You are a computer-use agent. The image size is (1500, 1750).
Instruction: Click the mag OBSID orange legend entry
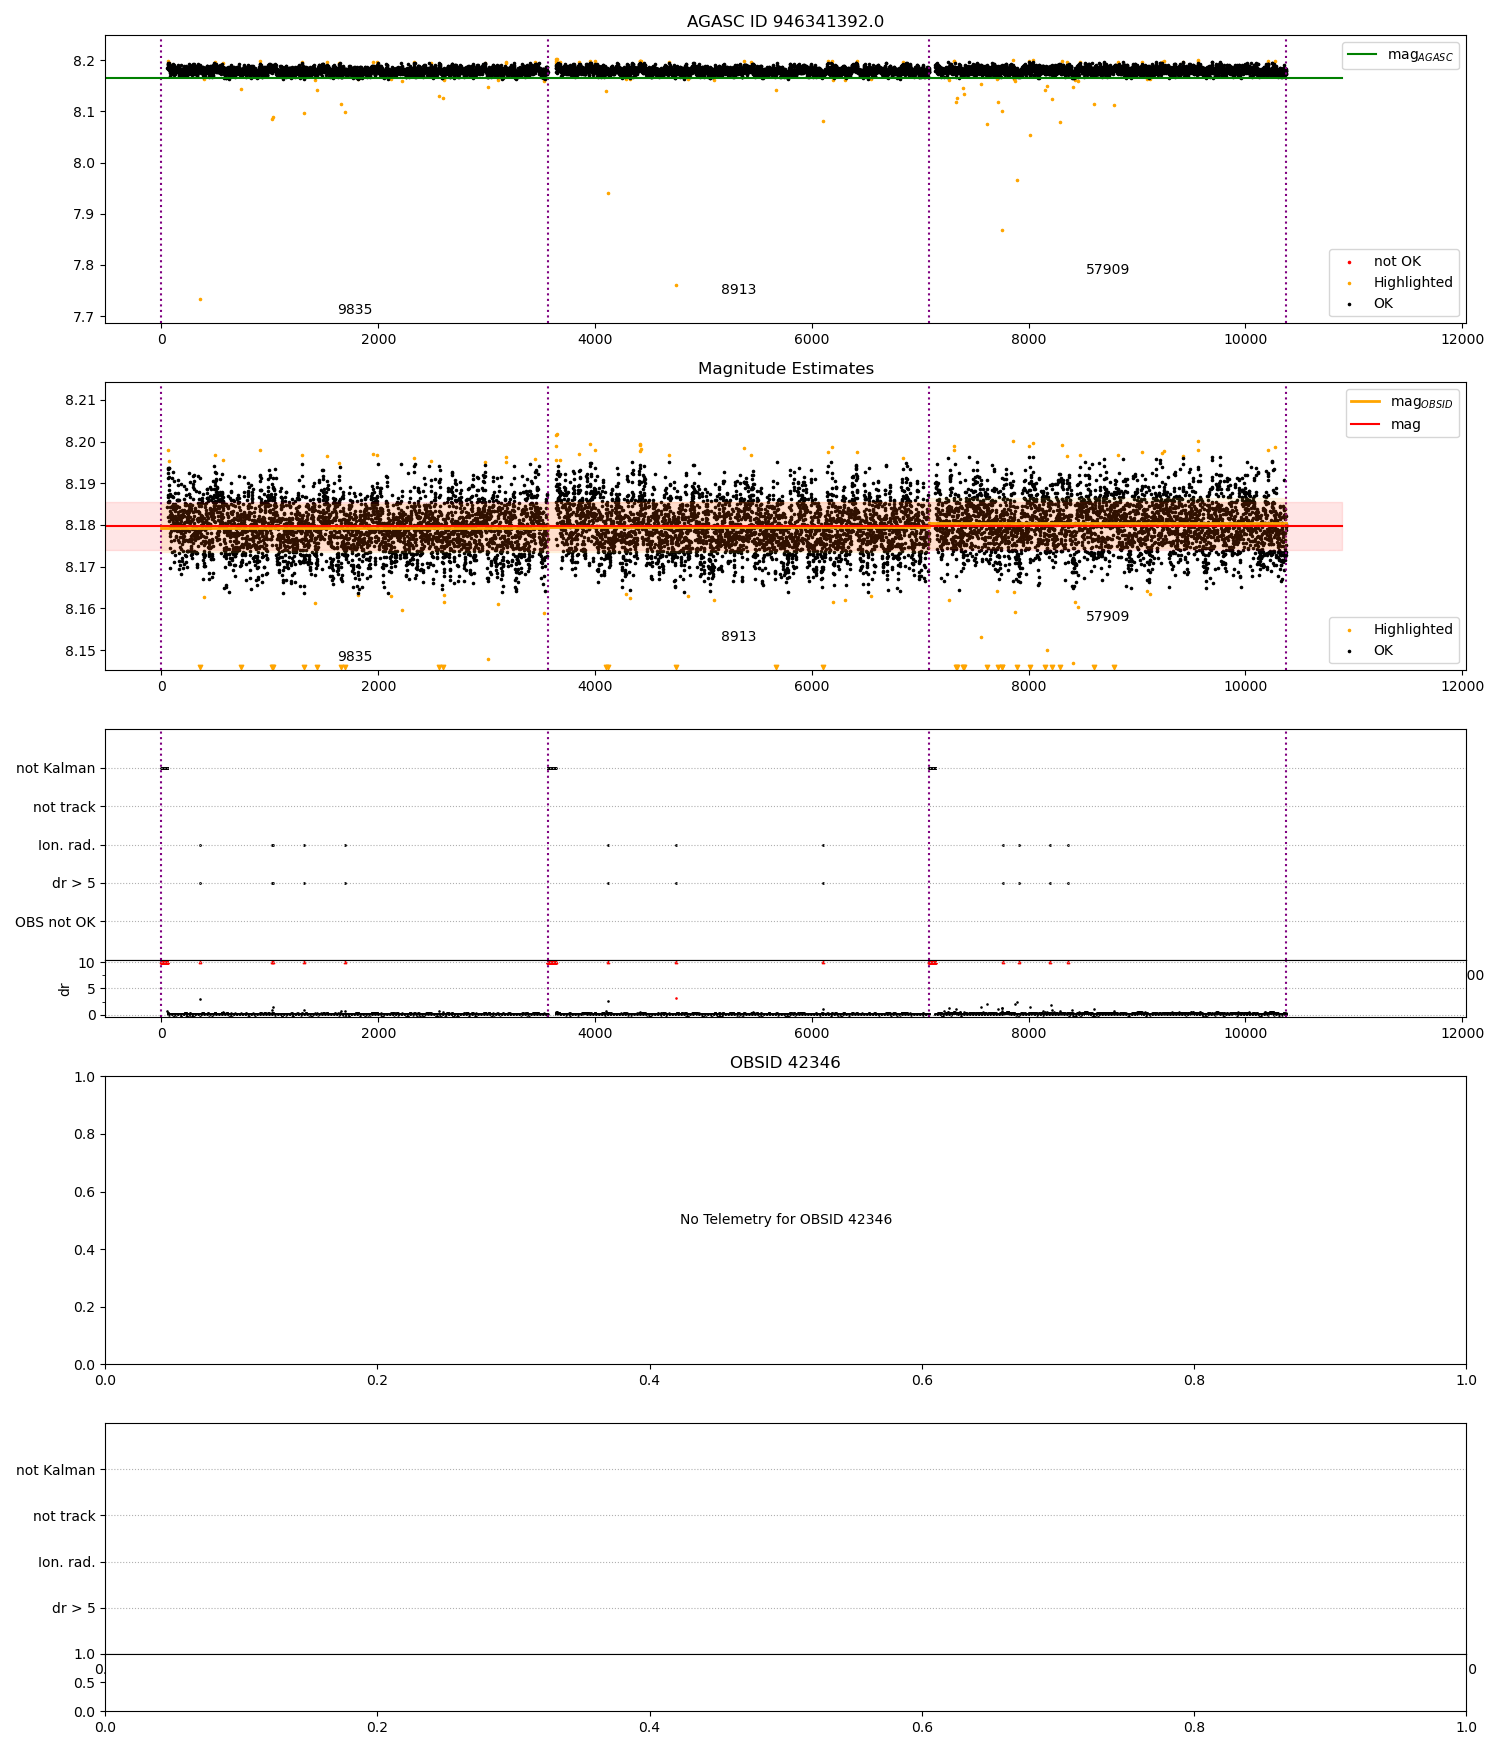point(1401,402)
